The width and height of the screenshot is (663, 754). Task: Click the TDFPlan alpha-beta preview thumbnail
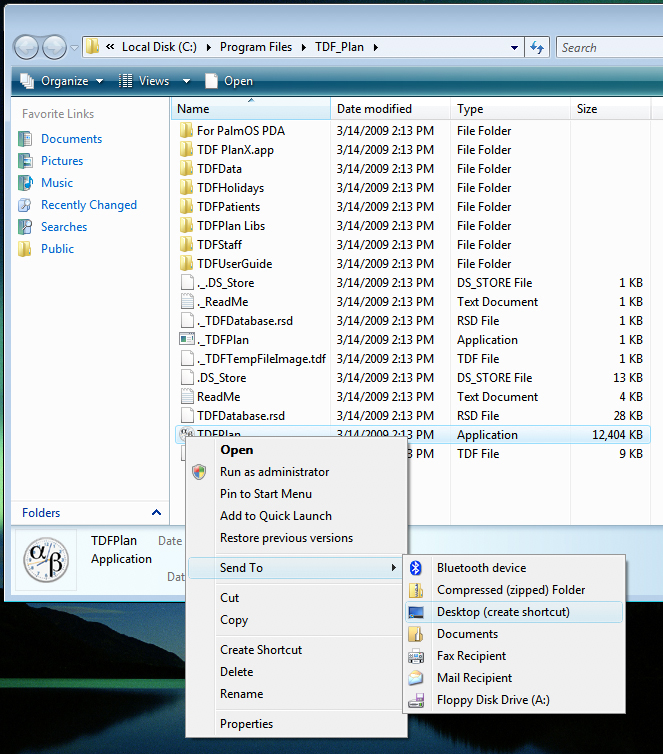(x=46, y=560)
